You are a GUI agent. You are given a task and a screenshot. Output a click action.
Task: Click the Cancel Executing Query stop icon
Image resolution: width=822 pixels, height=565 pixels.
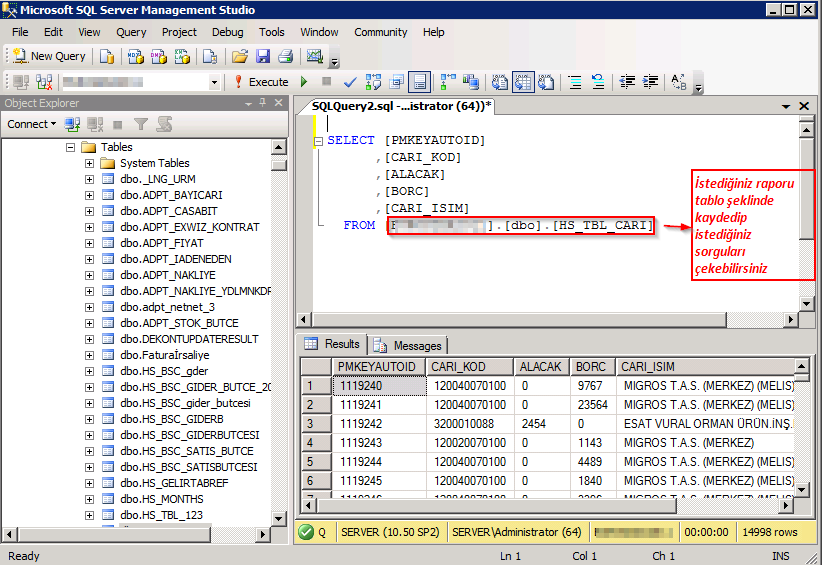tap(326, 82)
